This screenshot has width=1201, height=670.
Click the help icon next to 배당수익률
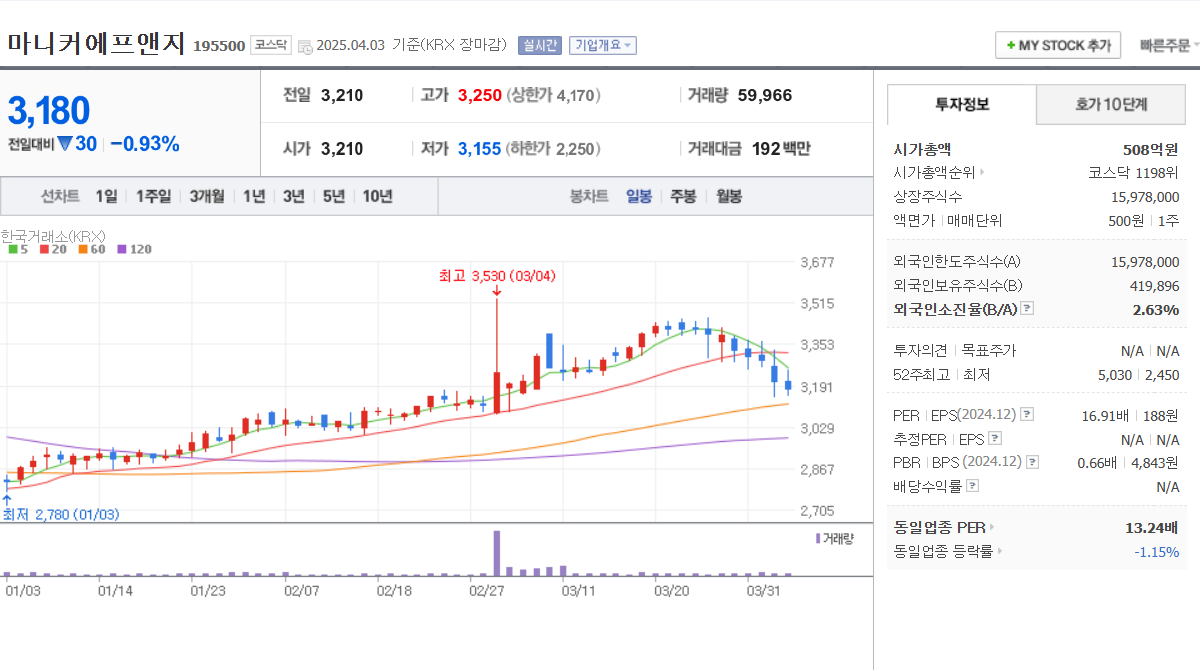(973, 486)
